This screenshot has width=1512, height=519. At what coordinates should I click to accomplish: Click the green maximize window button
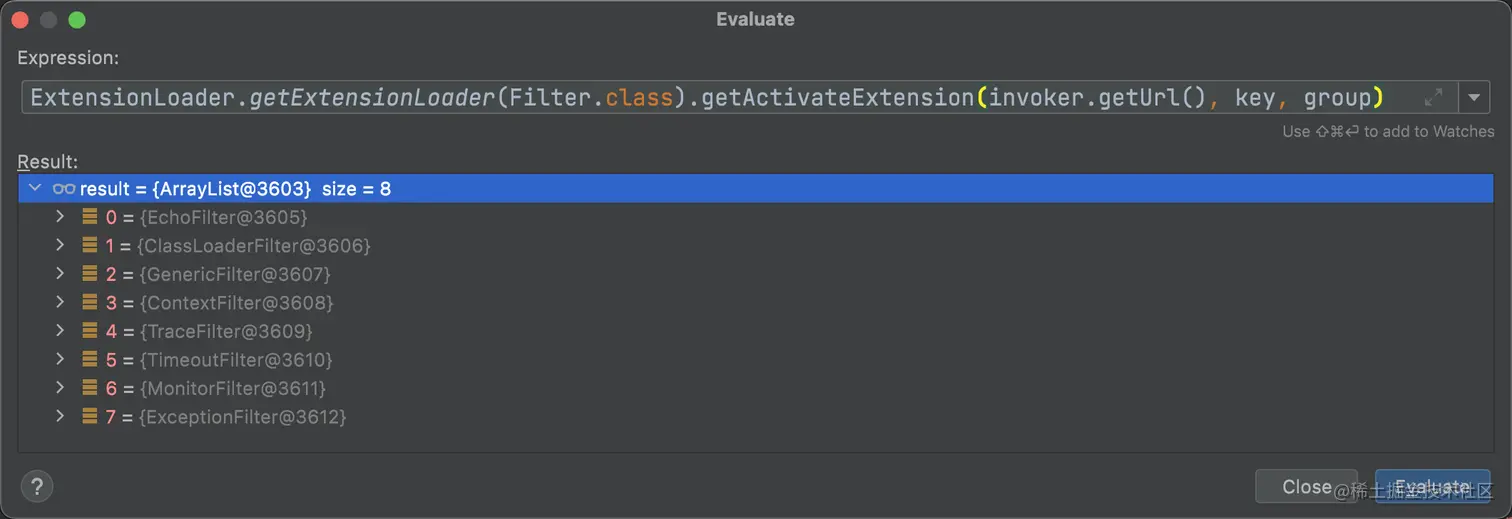(x=76, y=19)
